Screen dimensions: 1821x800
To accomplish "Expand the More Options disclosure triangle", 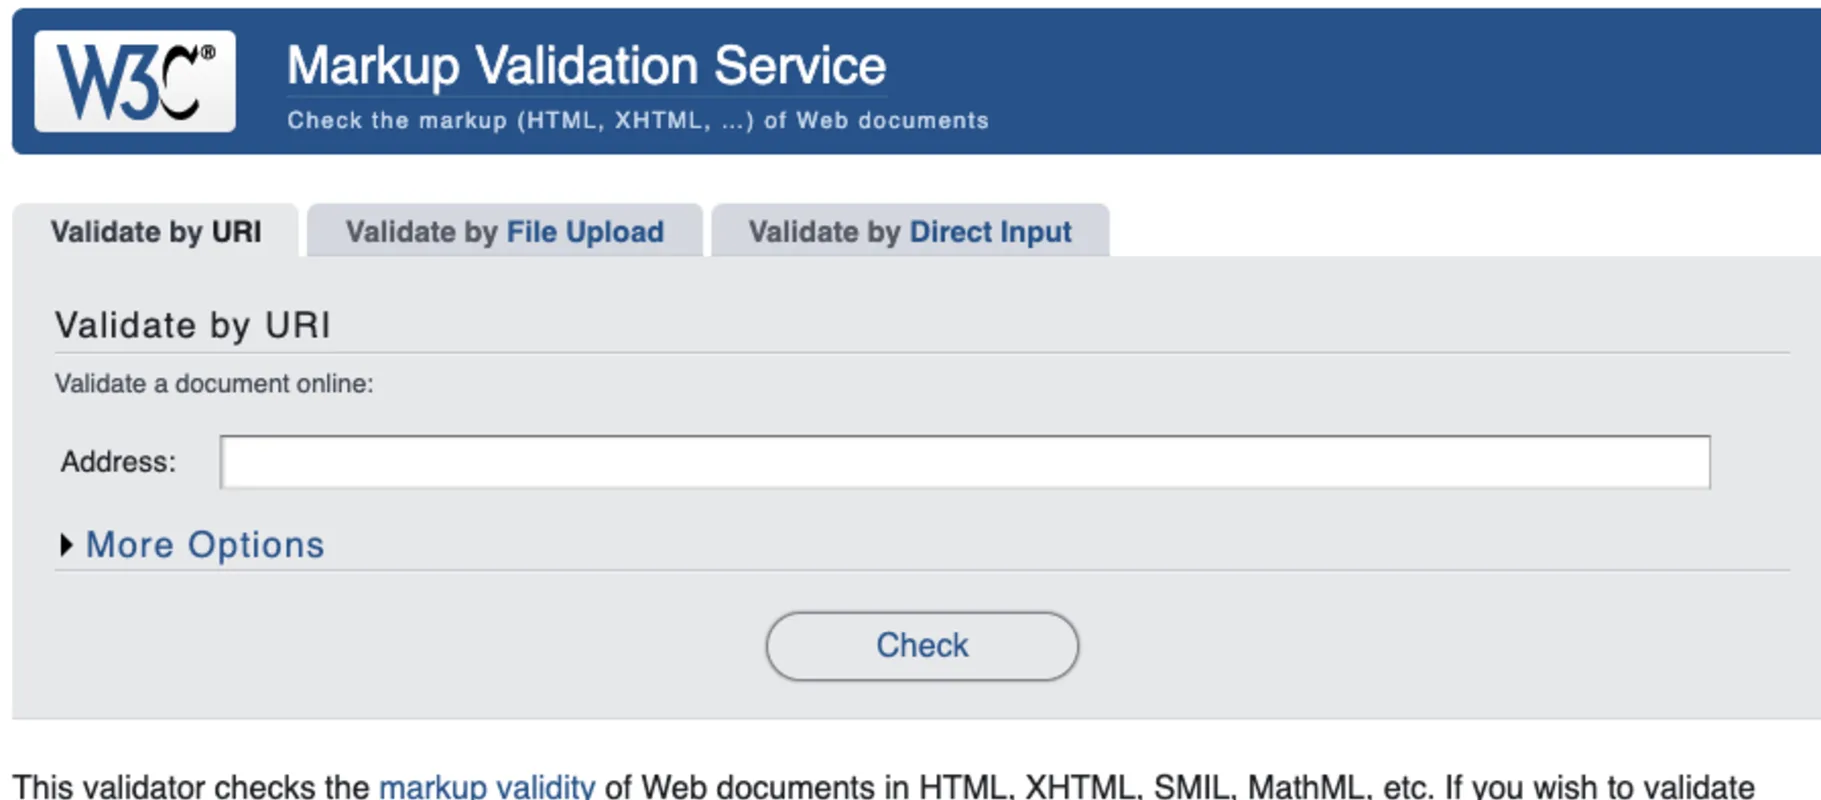I will tap(66, 545).
